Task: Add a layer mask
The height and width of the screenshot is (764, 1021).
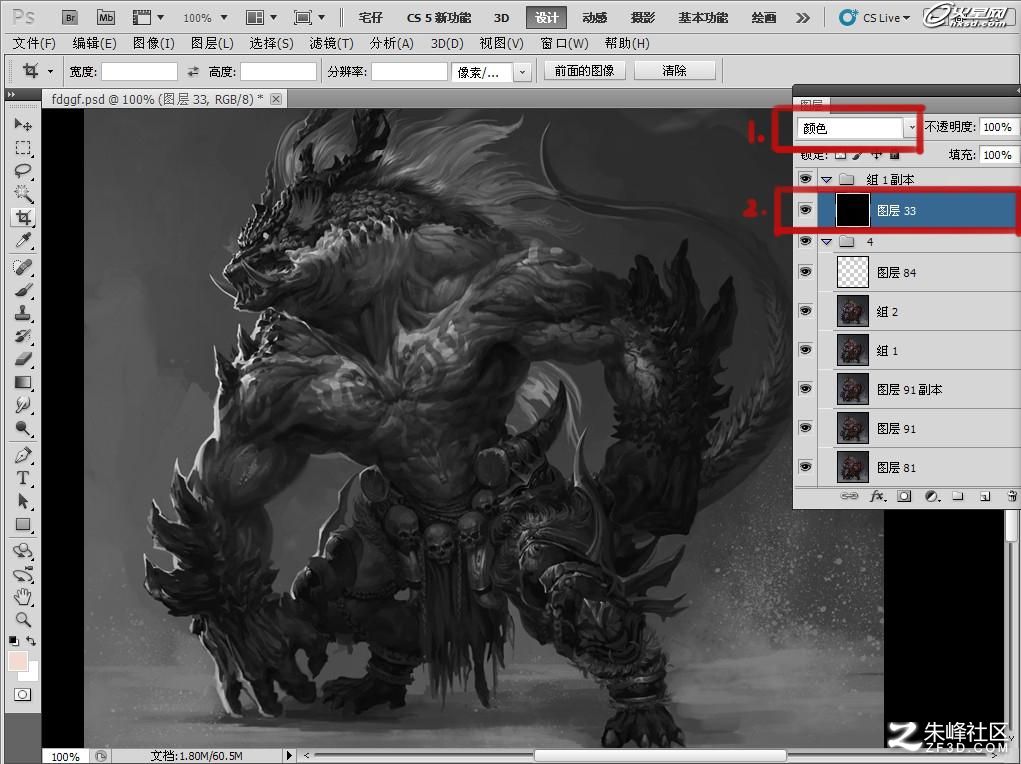Action: (x=904, y=496)
